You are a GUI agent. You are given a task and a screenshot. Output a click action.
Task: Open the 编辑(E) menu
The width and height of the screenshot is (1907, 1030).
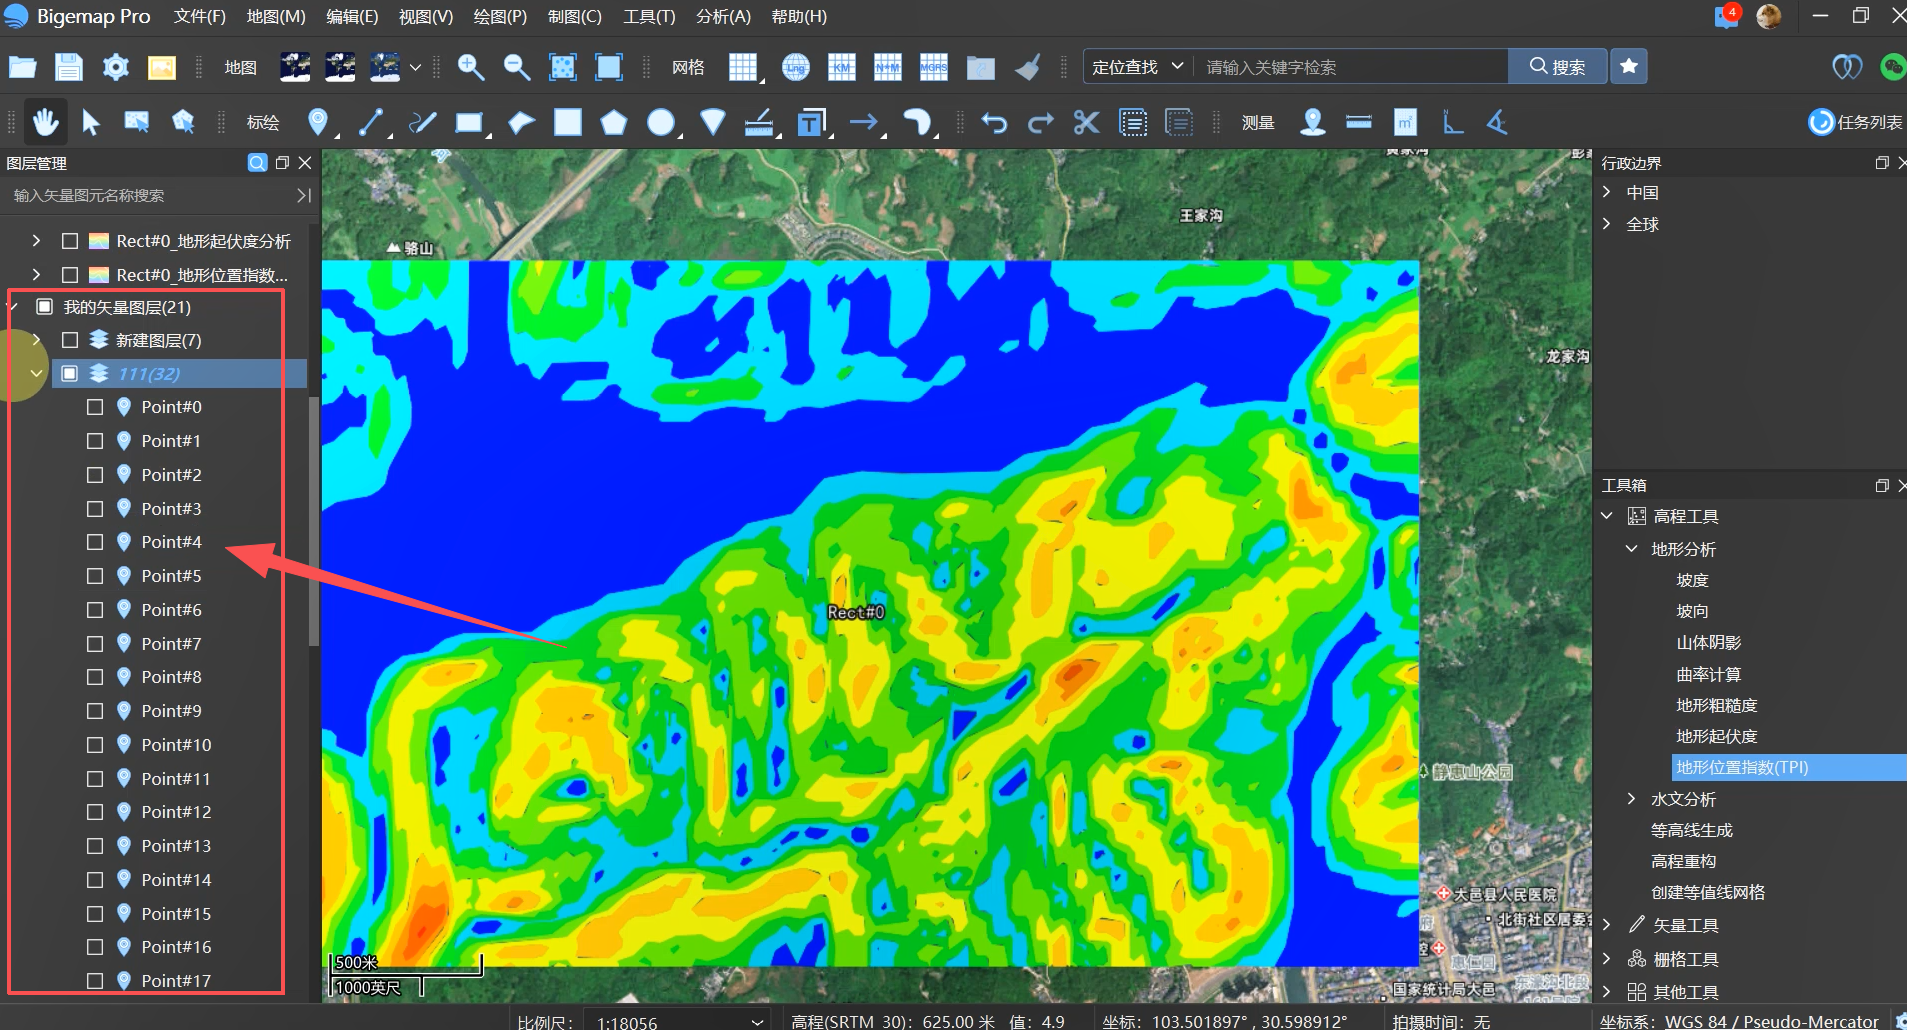[x=352, y=17]
